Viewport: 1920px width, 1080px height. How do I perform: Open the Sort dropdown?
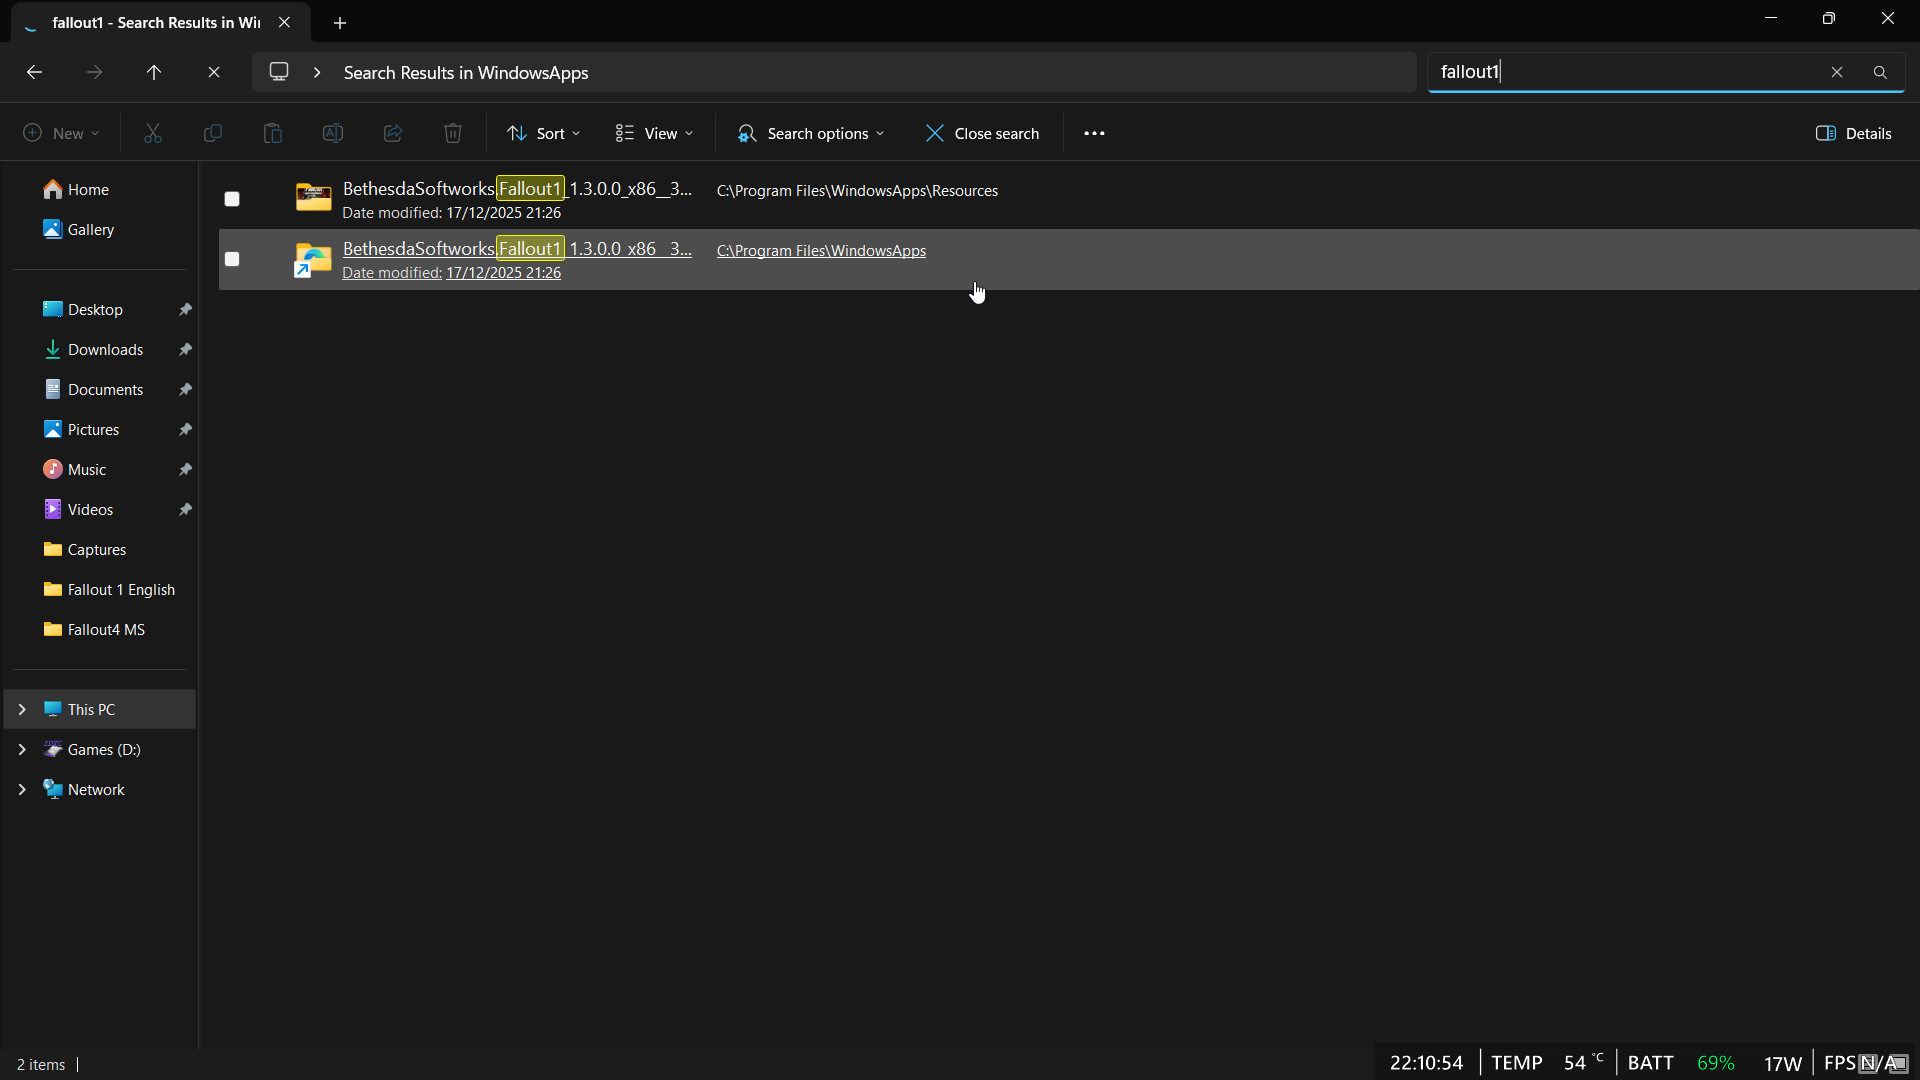coord(543,133)
